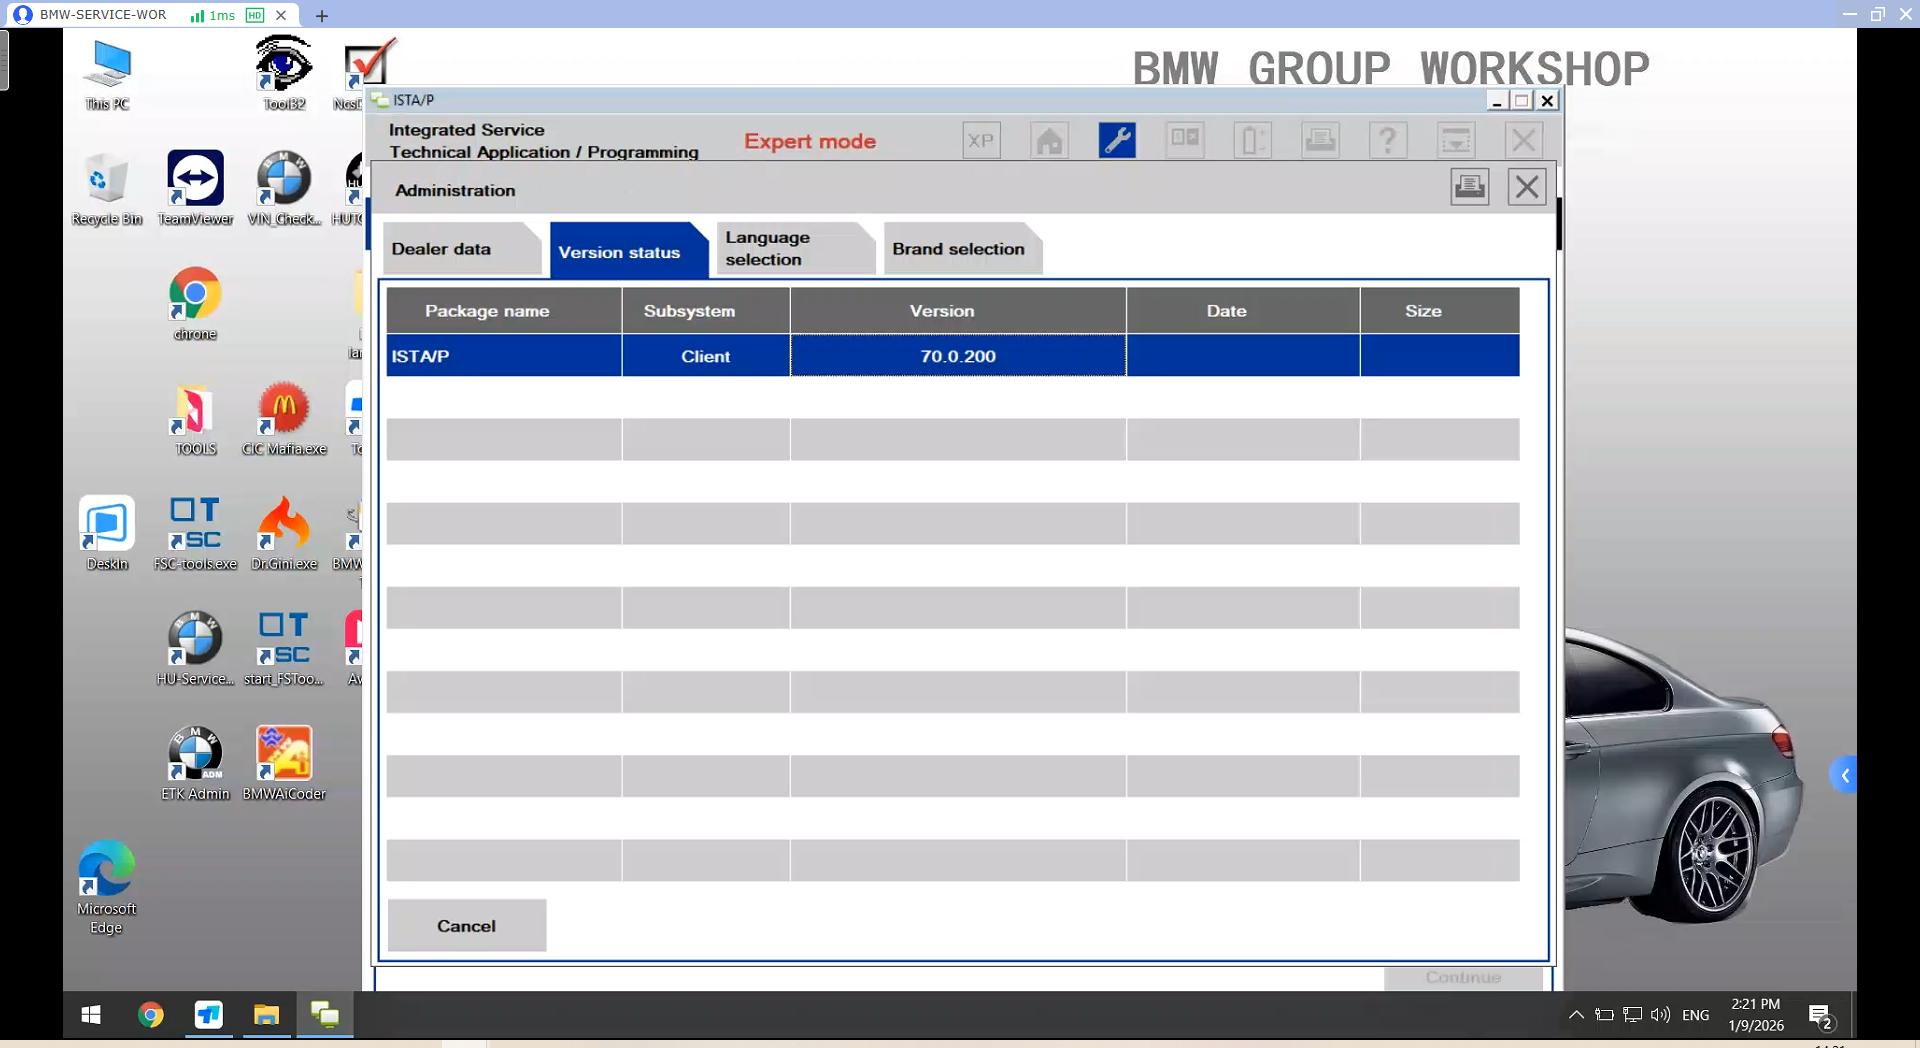This screenshot has height=1048, width=1920.
Task: Click the Home icon in ISTA/P toolbar
Action: 1049,141
